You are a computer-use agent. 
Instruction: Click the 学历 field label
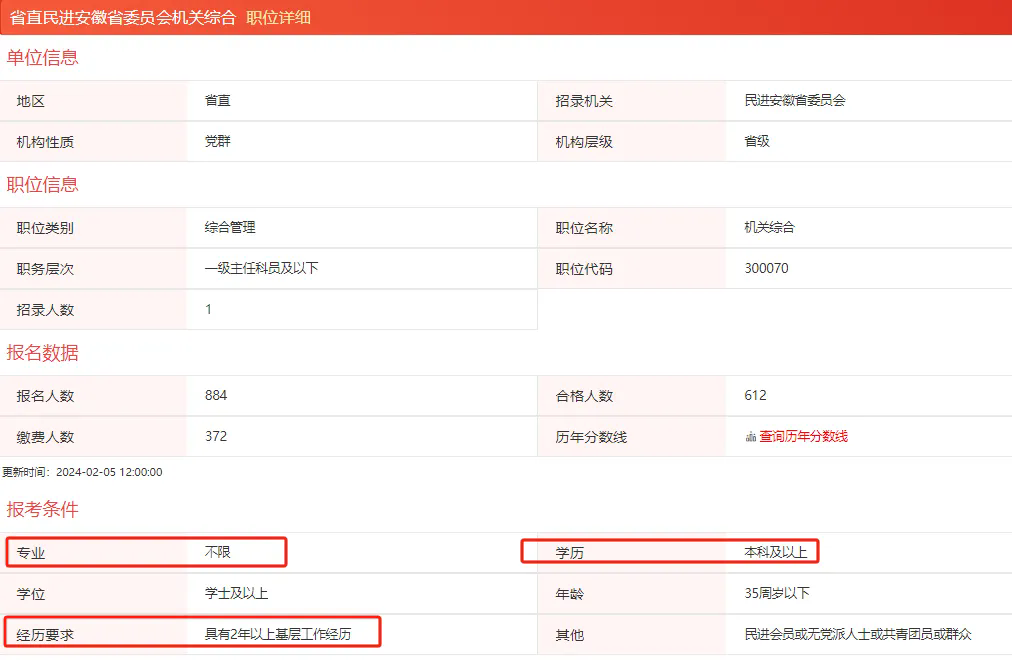[570, 554]
